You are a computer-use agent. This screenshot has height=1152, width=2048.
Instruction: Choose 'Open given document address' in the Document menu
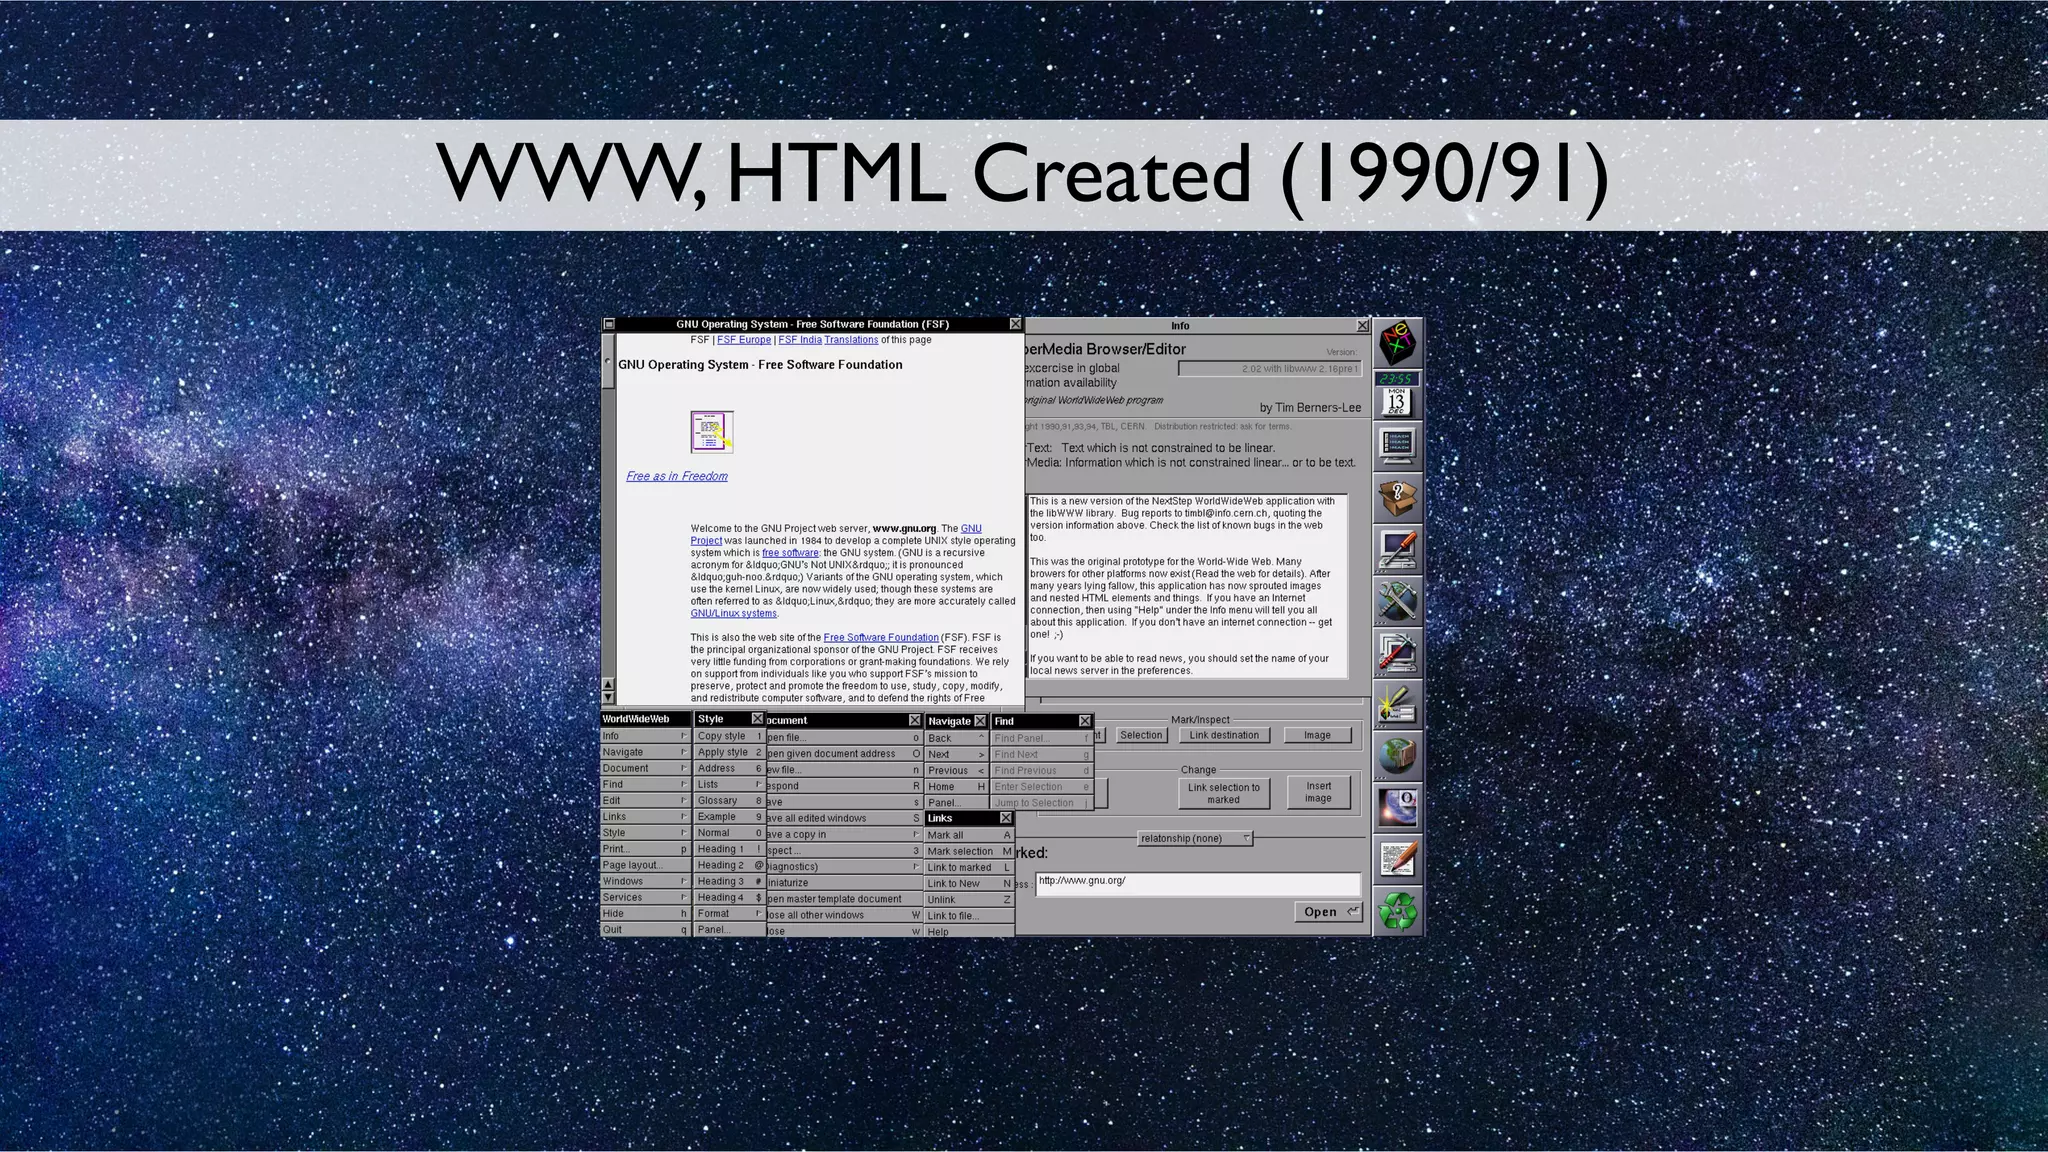(x=844, y=753)
